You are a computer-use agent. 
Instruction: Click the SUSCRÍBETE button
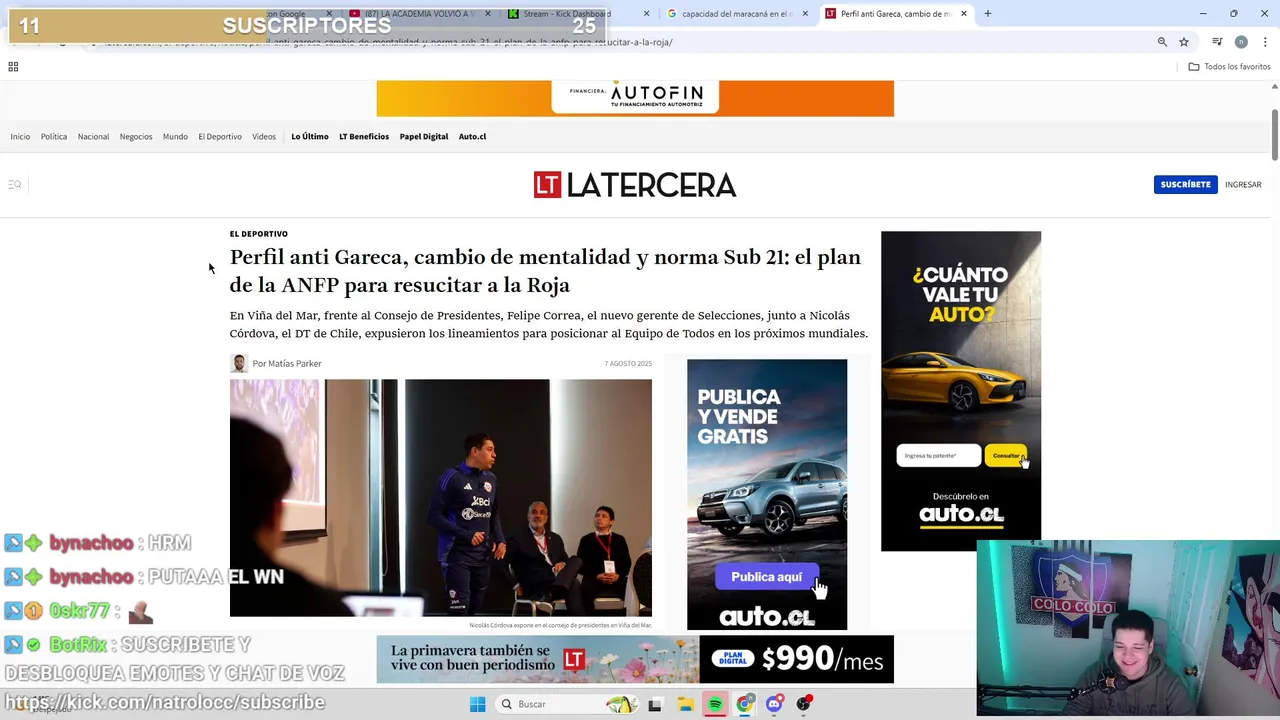click(x=1185, y=185)
